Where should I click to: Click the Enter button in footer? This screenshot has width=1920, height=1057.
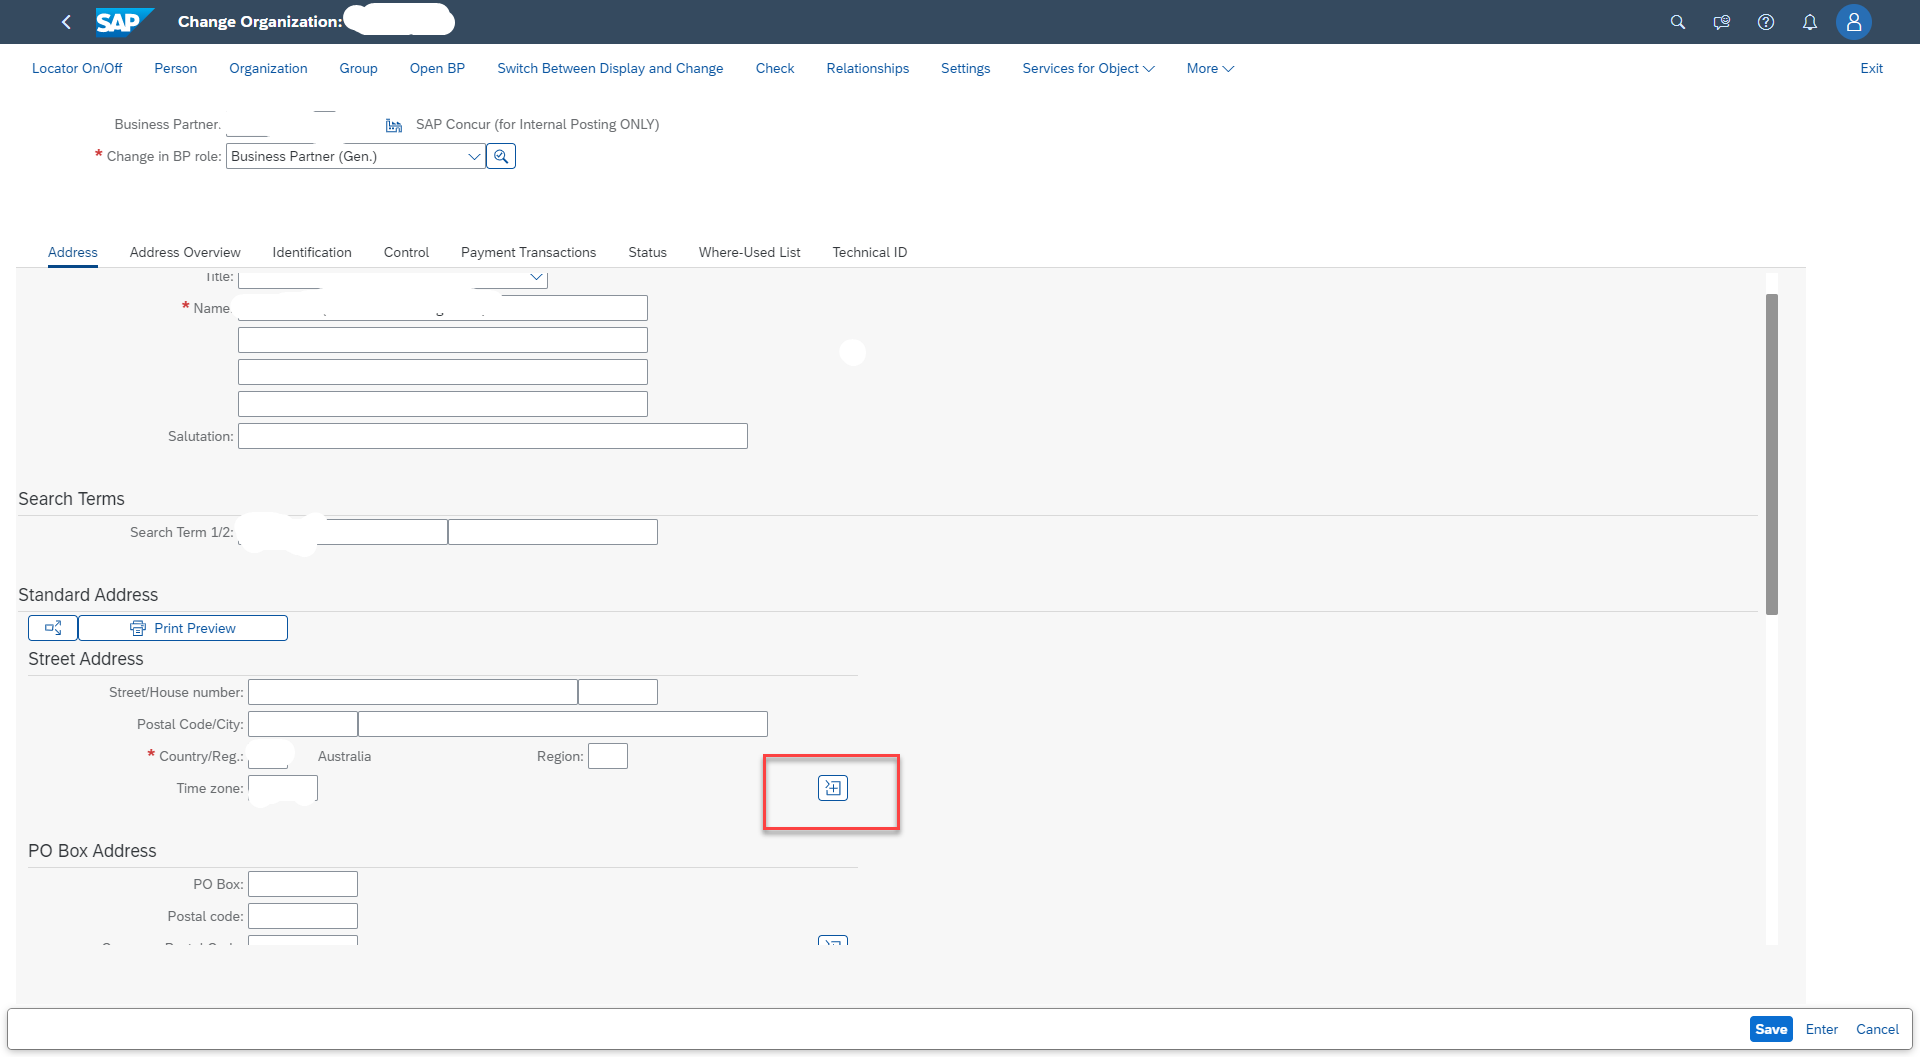[1822, 1029]
